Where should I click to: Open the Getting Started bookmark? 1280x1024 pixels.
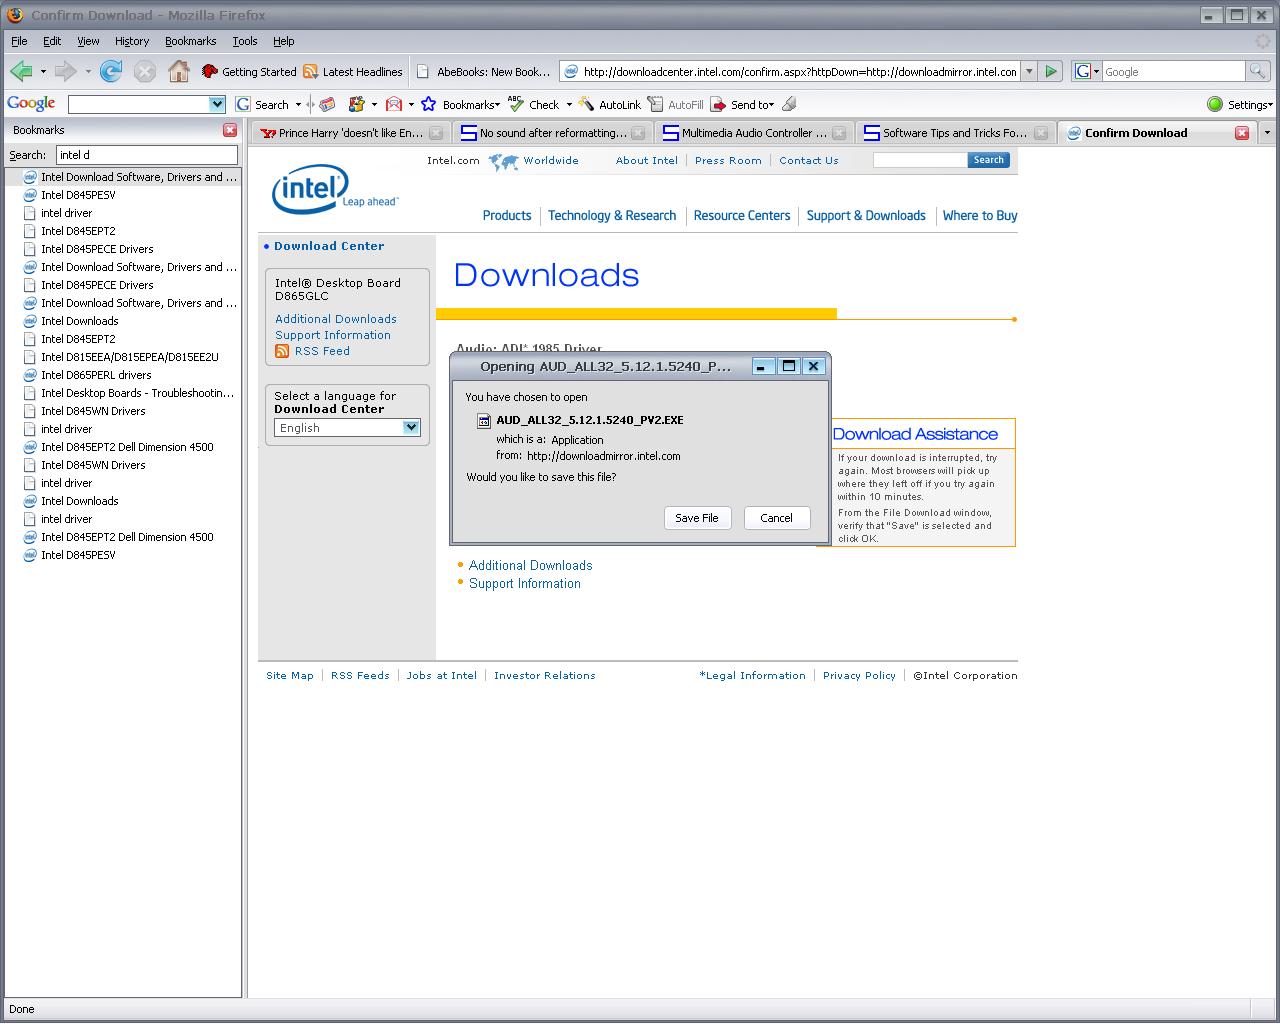[x=249, y=72]
